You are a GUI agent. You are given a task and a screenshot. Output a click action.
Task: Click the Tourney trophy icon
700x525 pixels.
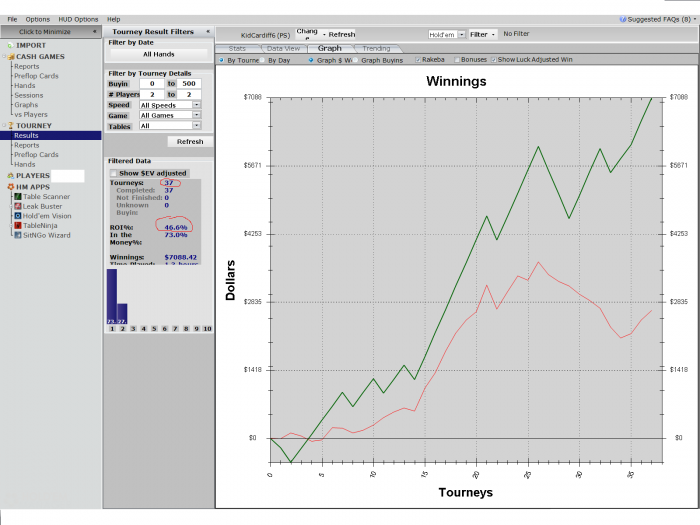pos(11,126)
